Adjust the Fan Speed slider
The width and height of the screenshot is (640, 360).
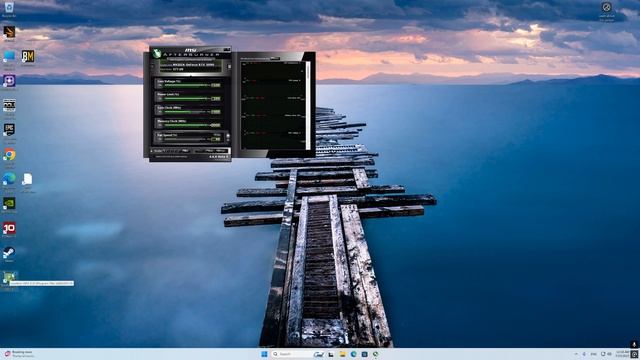[186, 139]
